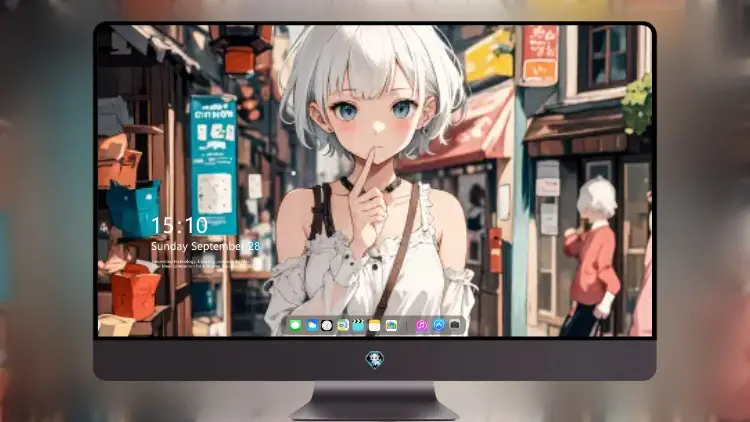Click the monitor bezel logo badge

click(x=375, y=359)
